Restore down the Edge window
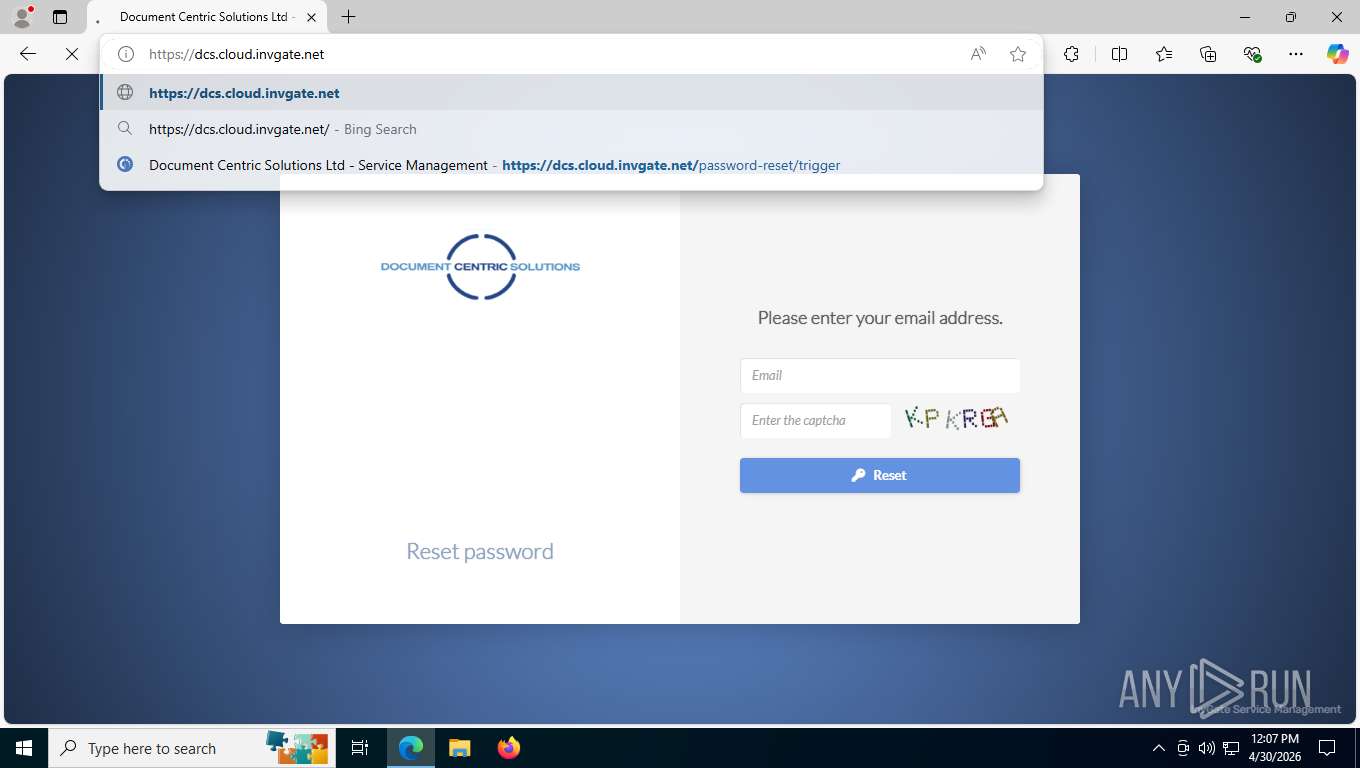The width and height of the screenshot is (1360, 768). pos(1291,17)
